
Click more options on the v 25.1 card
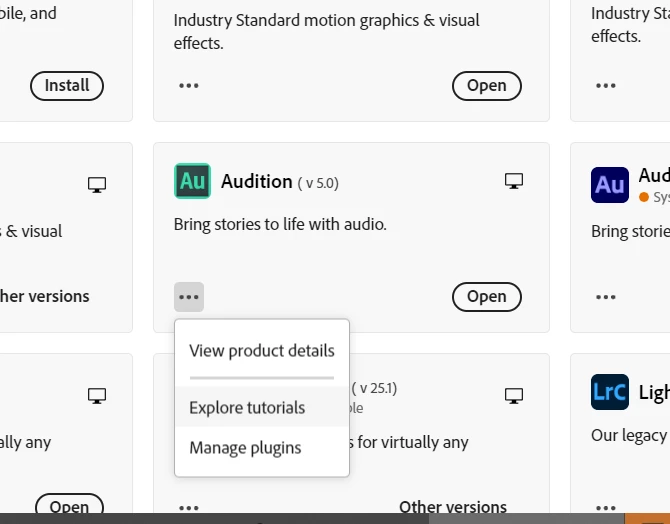point(189,508)
